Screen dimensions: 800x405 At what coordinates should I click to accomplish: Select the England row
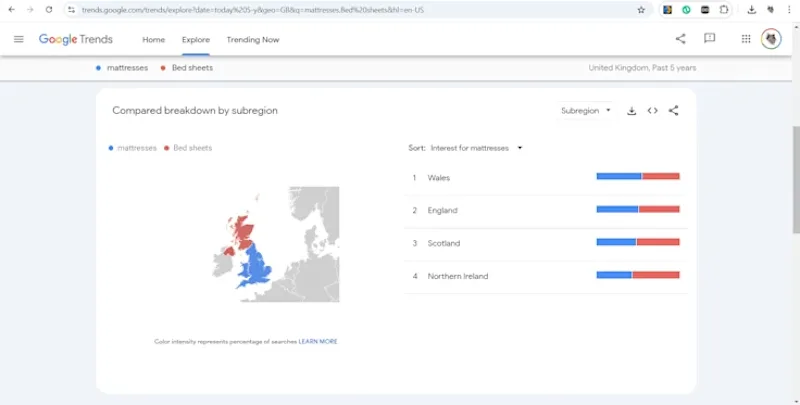point(546,210)
